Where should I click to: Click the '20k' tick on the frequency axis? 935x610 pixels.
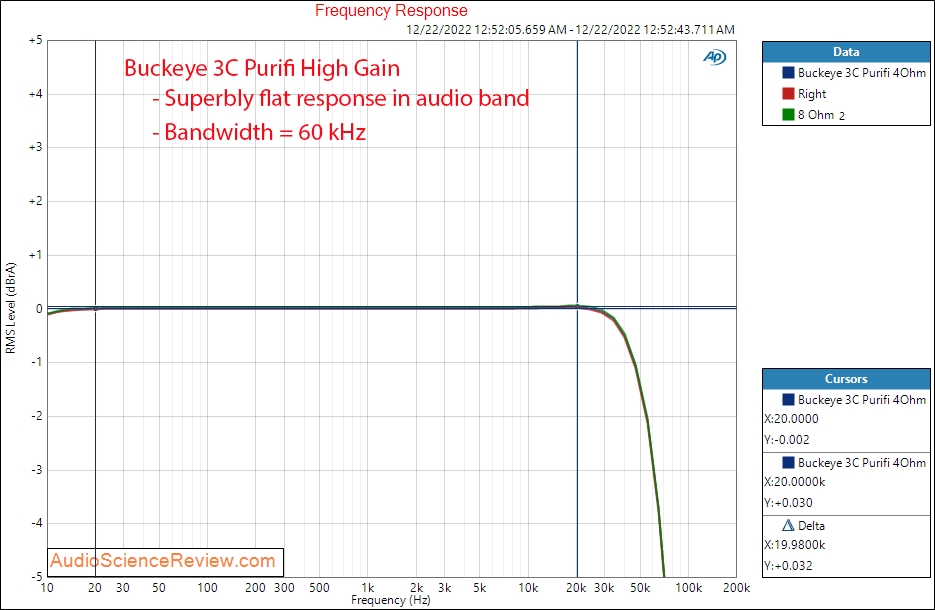click(576, 588)
